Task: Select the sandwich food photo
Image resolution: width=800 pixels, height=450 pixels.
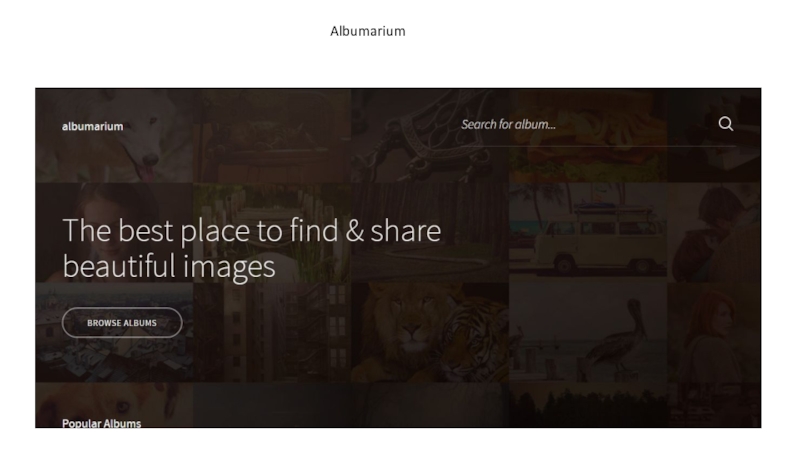Action: [588, 135]
